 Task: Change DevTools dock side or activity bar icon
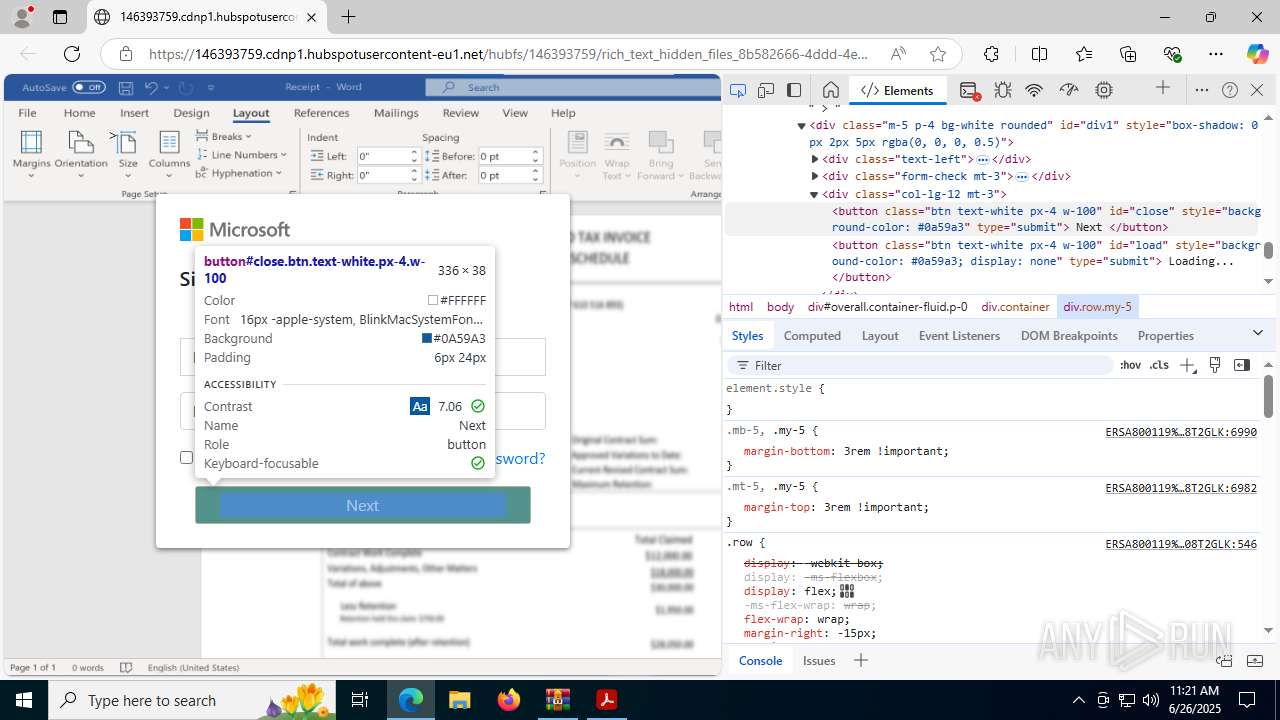(x=794, y=90)
